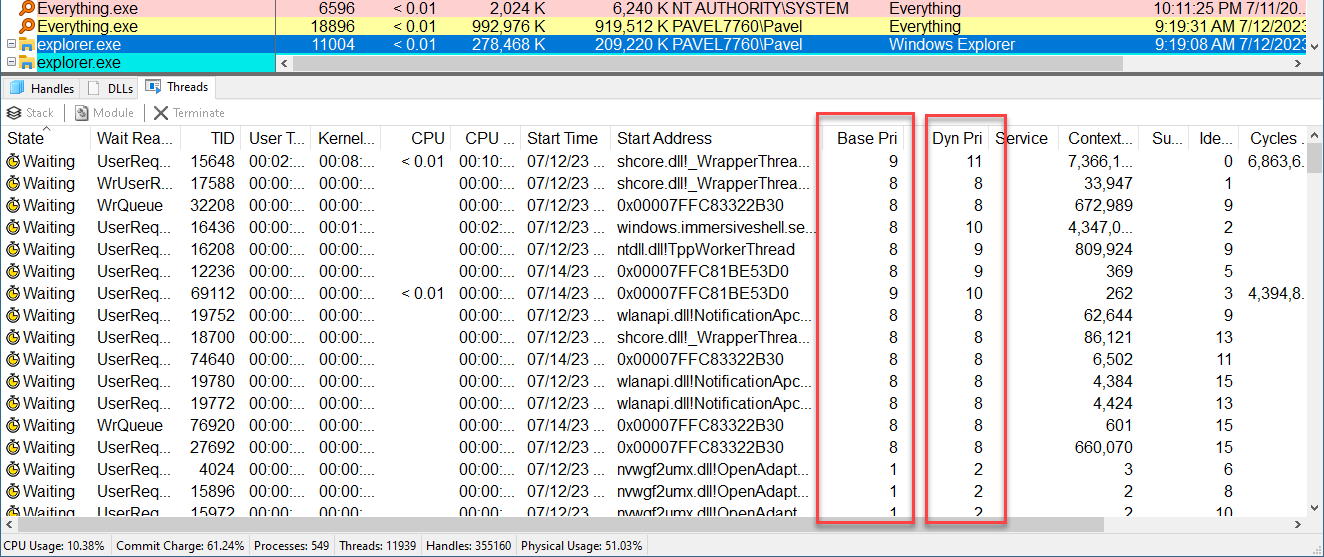Click the Stack toolbar icon
Screen dimensions: 1324x557
15,113
